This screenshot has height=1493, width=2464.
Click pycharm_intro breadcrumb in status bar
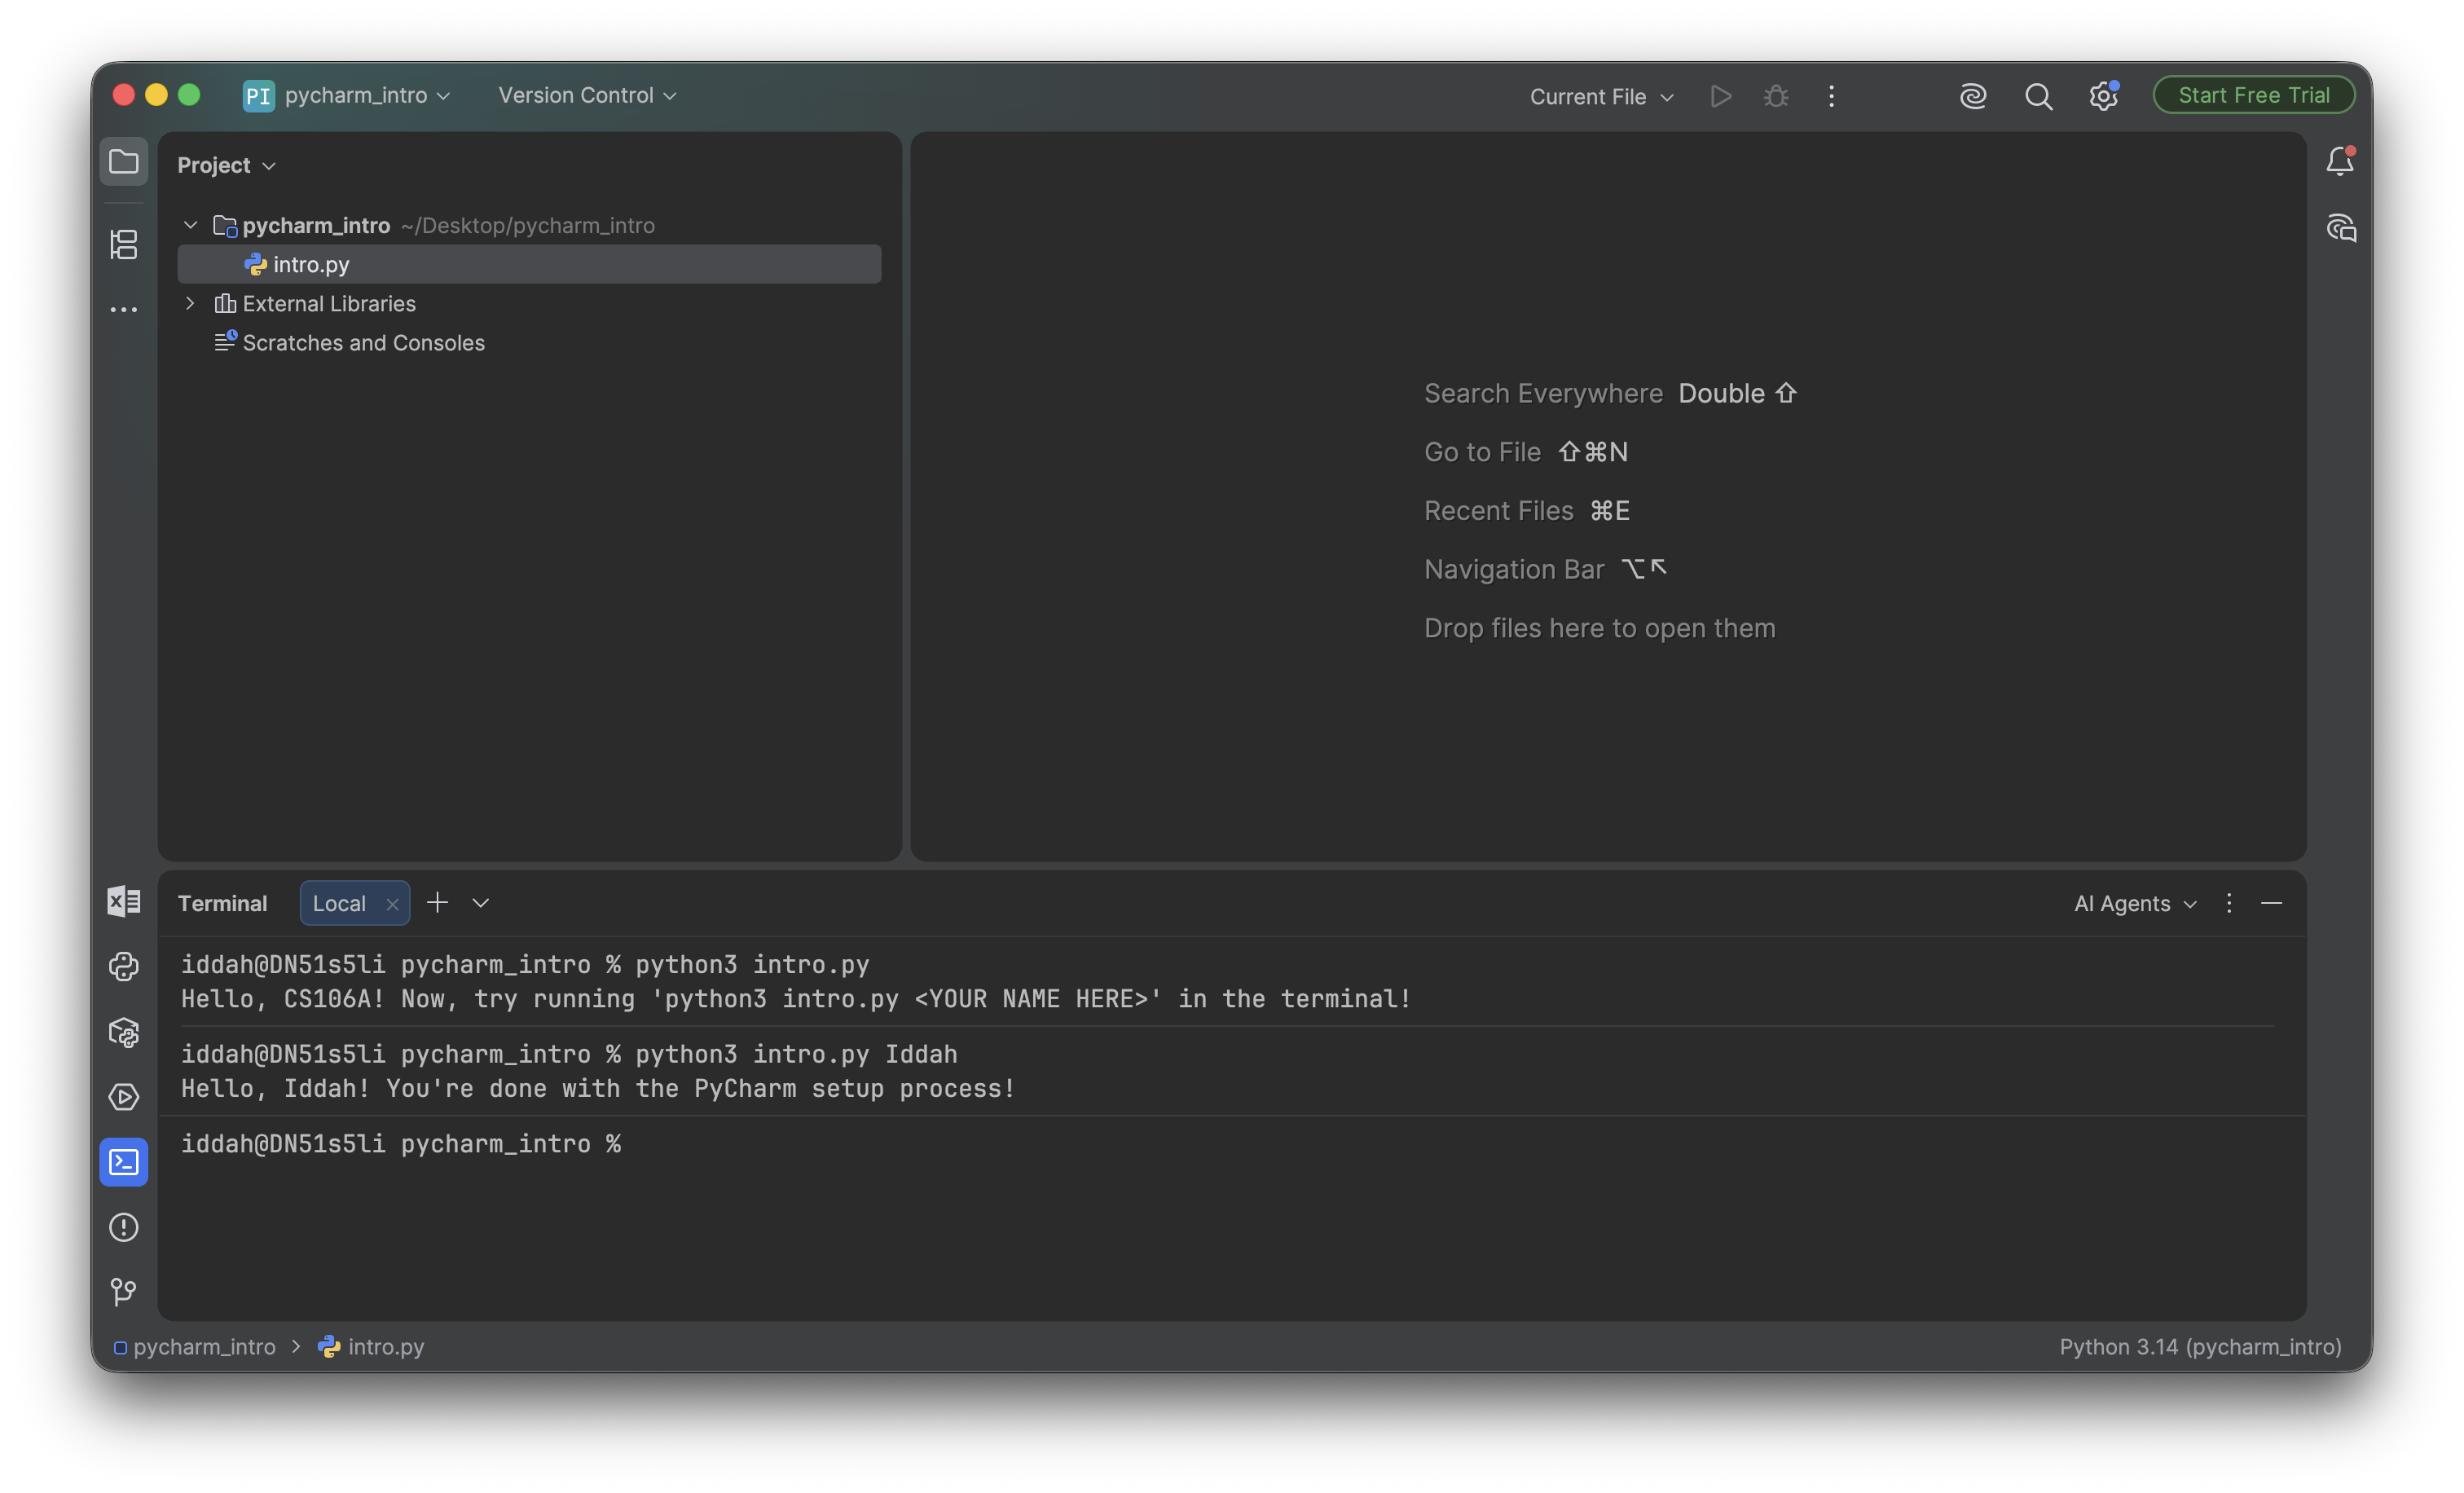[x=195, y=1347]
